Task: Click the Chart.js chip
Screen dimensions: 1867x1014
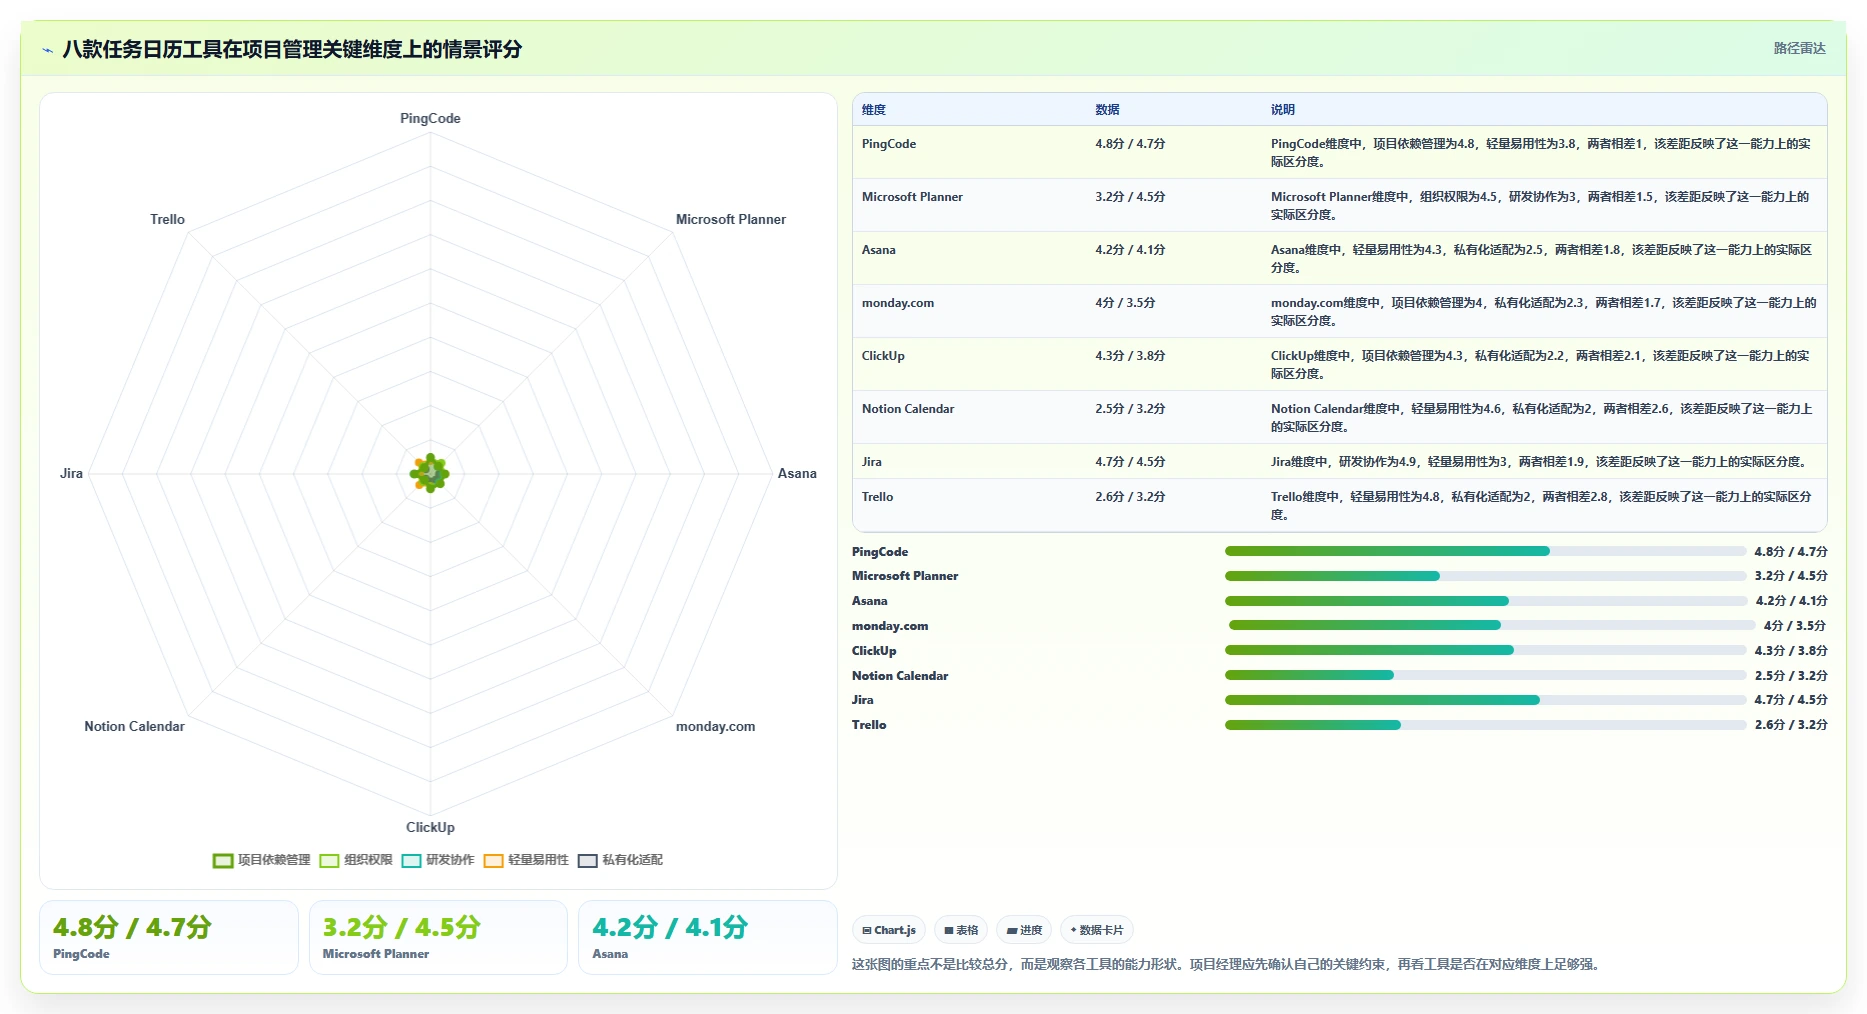Action: 889,930
